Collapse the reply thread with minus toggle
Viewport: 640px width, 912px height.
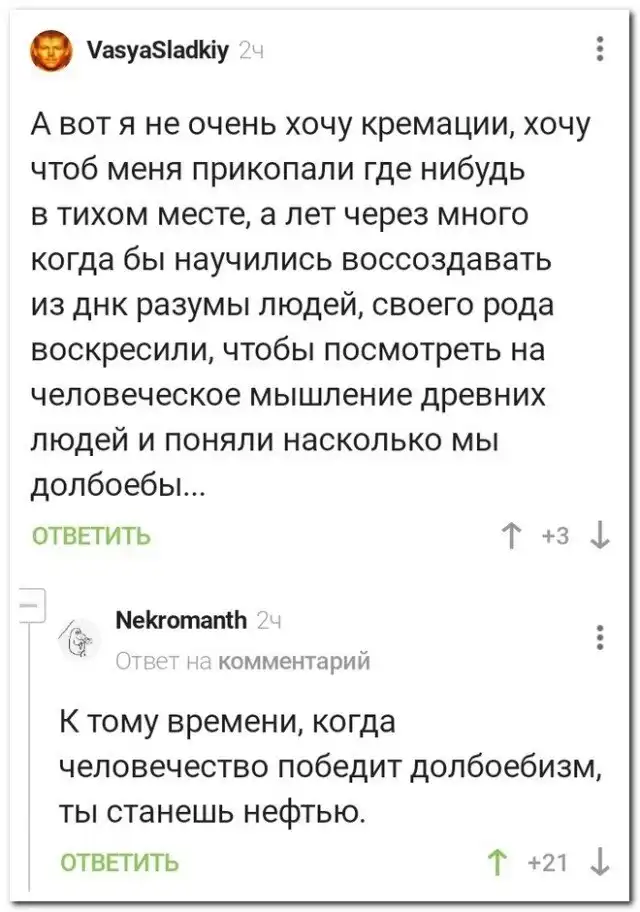click(x=29, y=604)
